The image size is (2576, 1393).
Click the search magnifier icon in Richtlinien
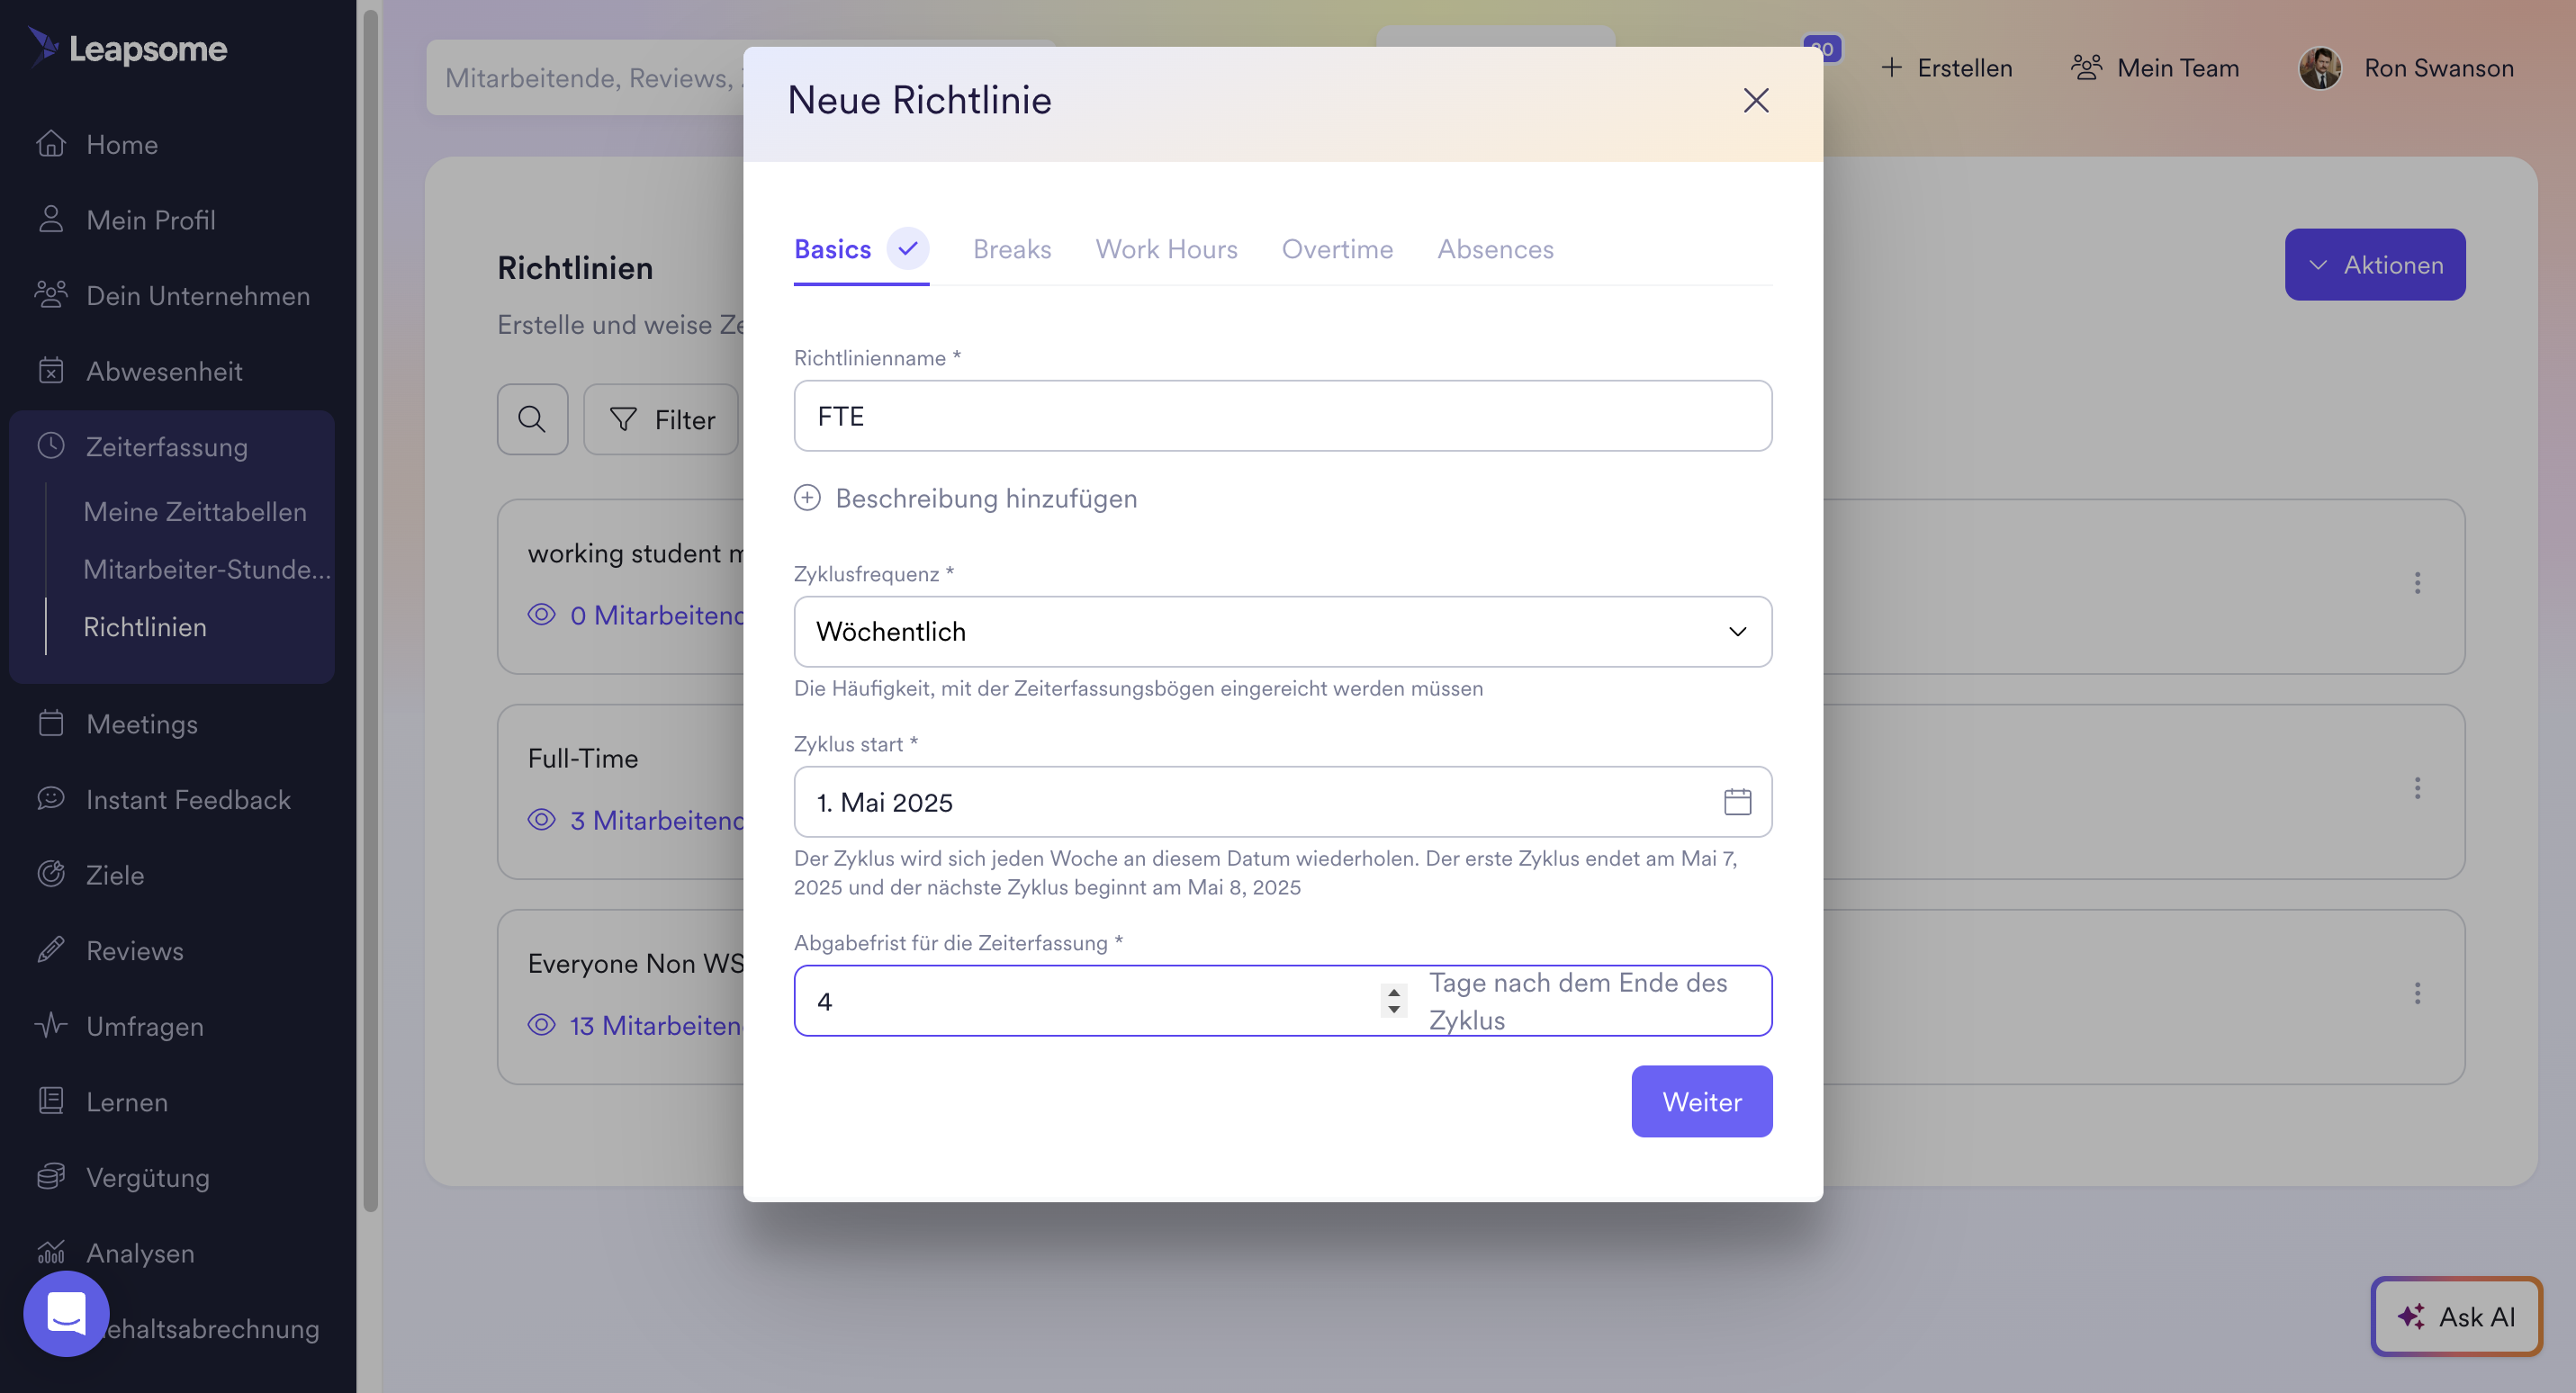[x=532, y=419]
